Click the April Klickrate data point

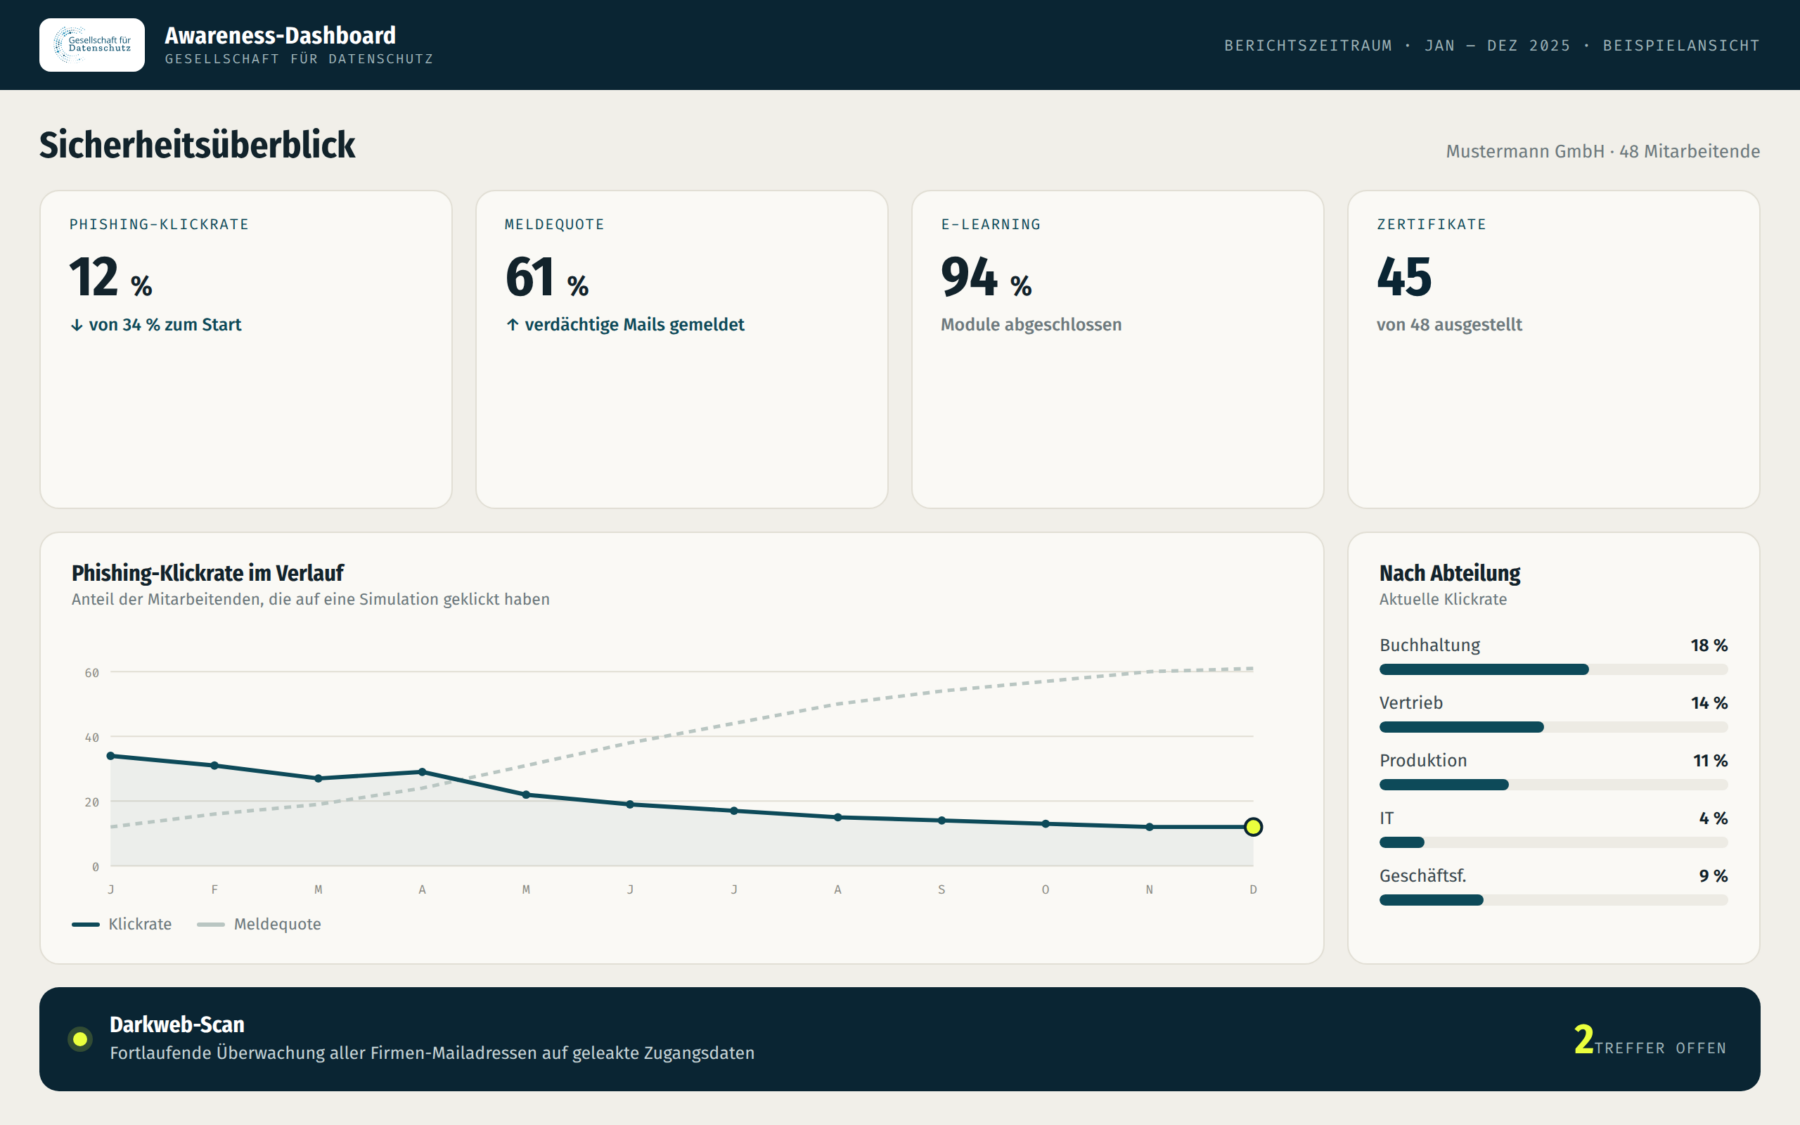point(422,772)
